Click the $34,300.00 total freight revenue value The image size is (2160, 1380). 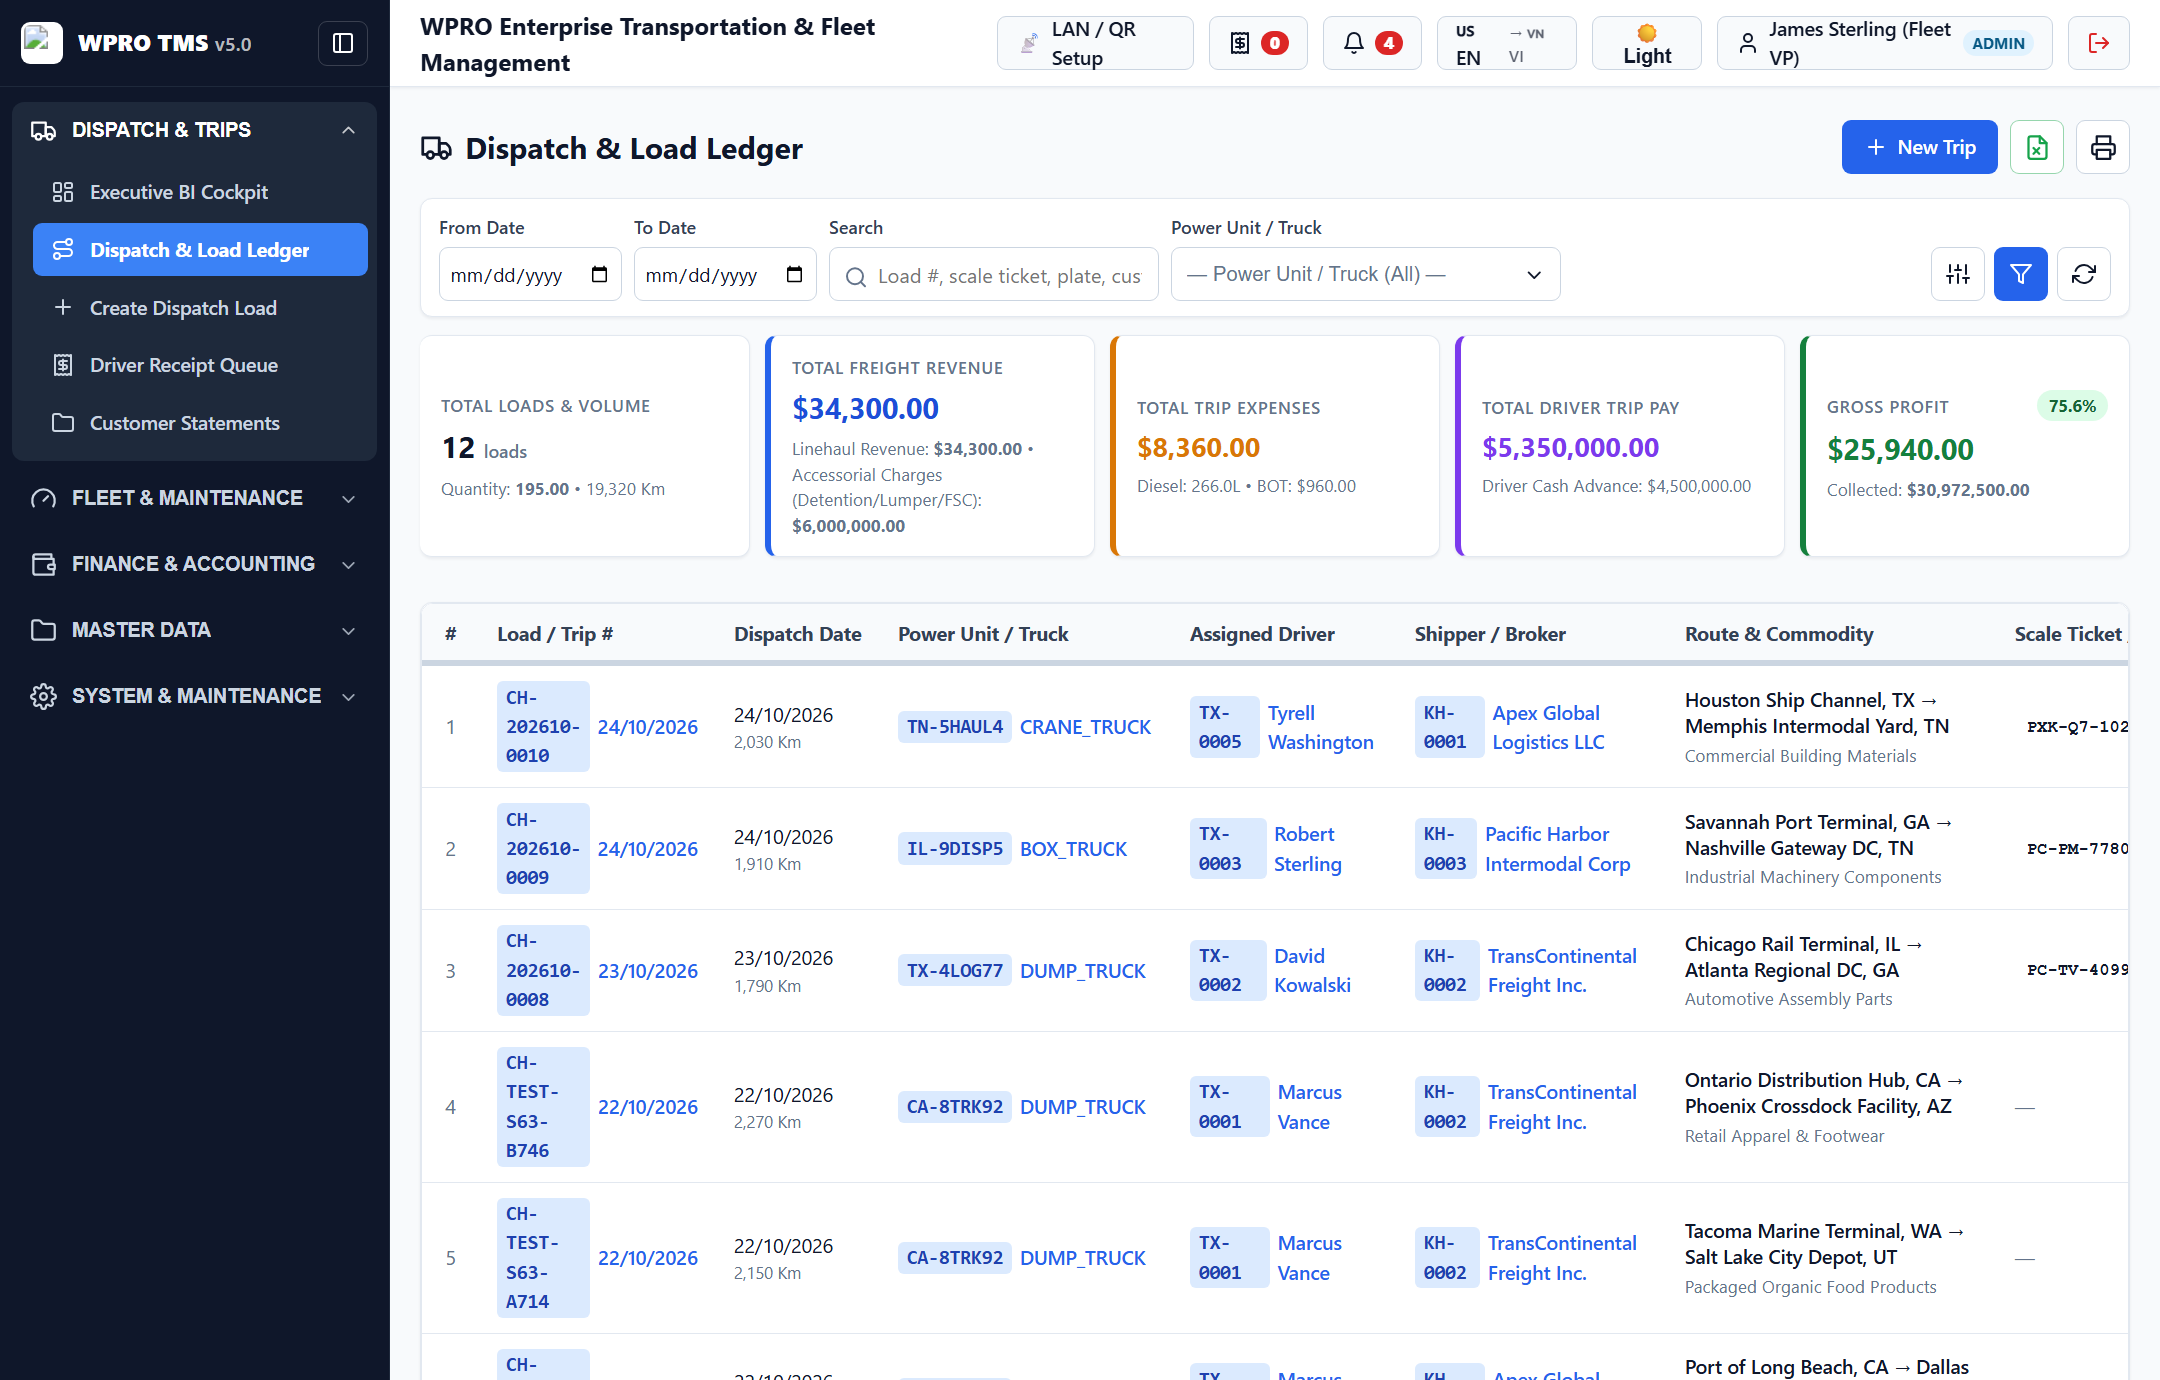(865, 408)
